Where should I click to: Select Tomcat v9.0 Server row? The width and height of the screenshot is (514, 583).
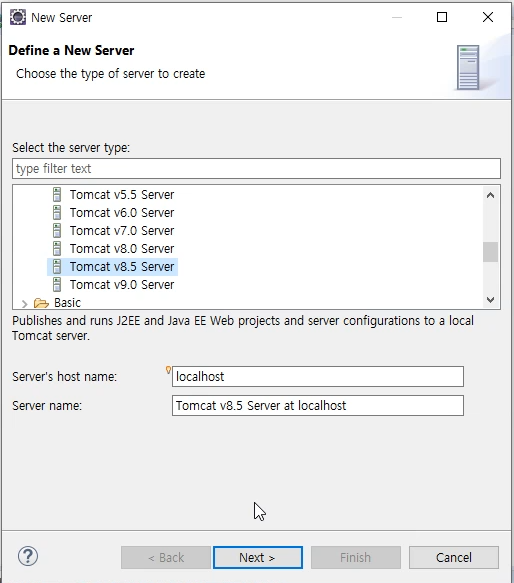click(x=113, y=284)
